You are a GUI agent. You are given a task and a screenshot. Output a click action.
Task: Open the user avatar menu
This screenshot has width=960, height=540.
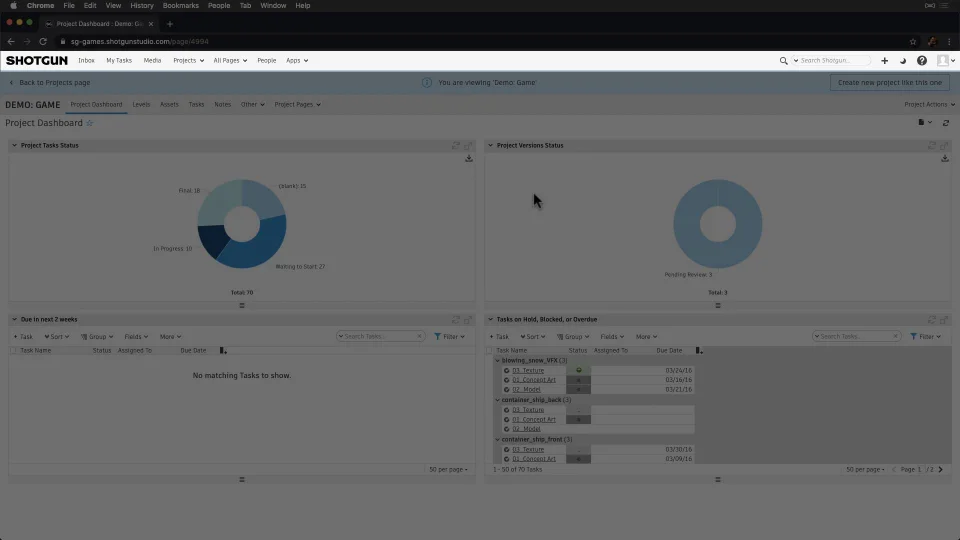pos(946,61)
